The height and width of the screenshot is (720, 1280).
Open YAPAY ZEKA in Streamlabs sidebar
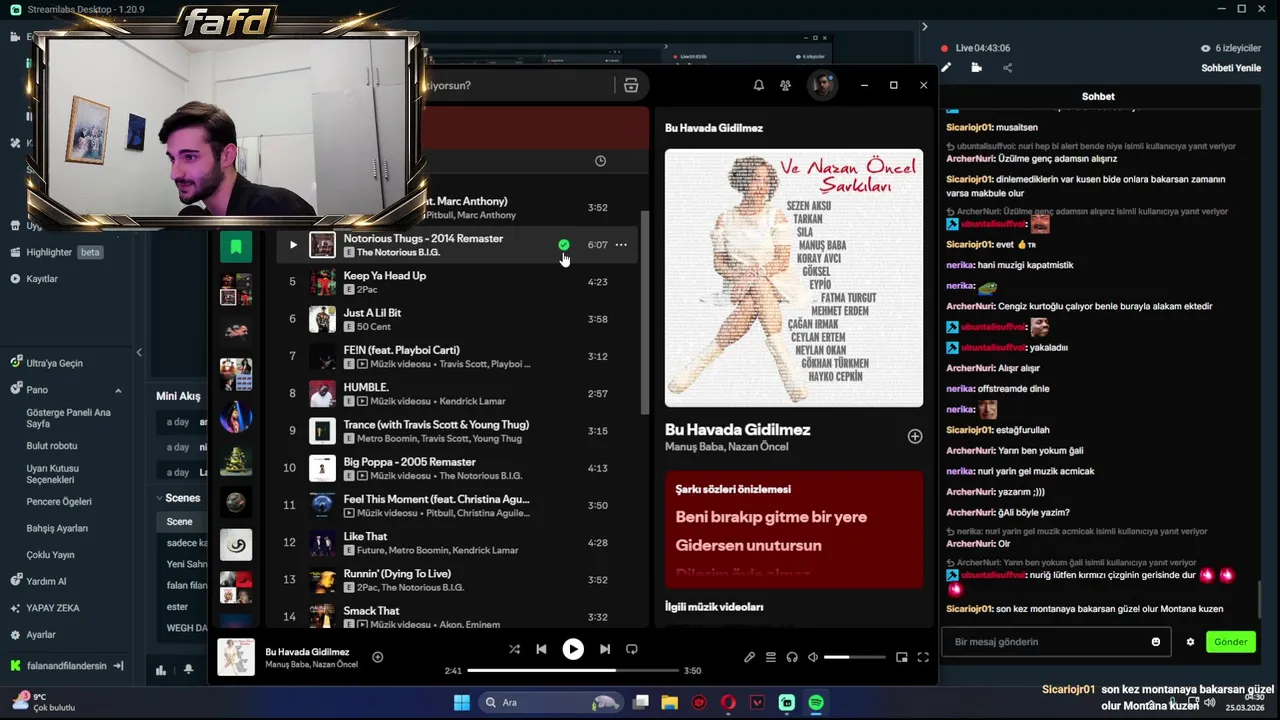(x=53, y=608)
